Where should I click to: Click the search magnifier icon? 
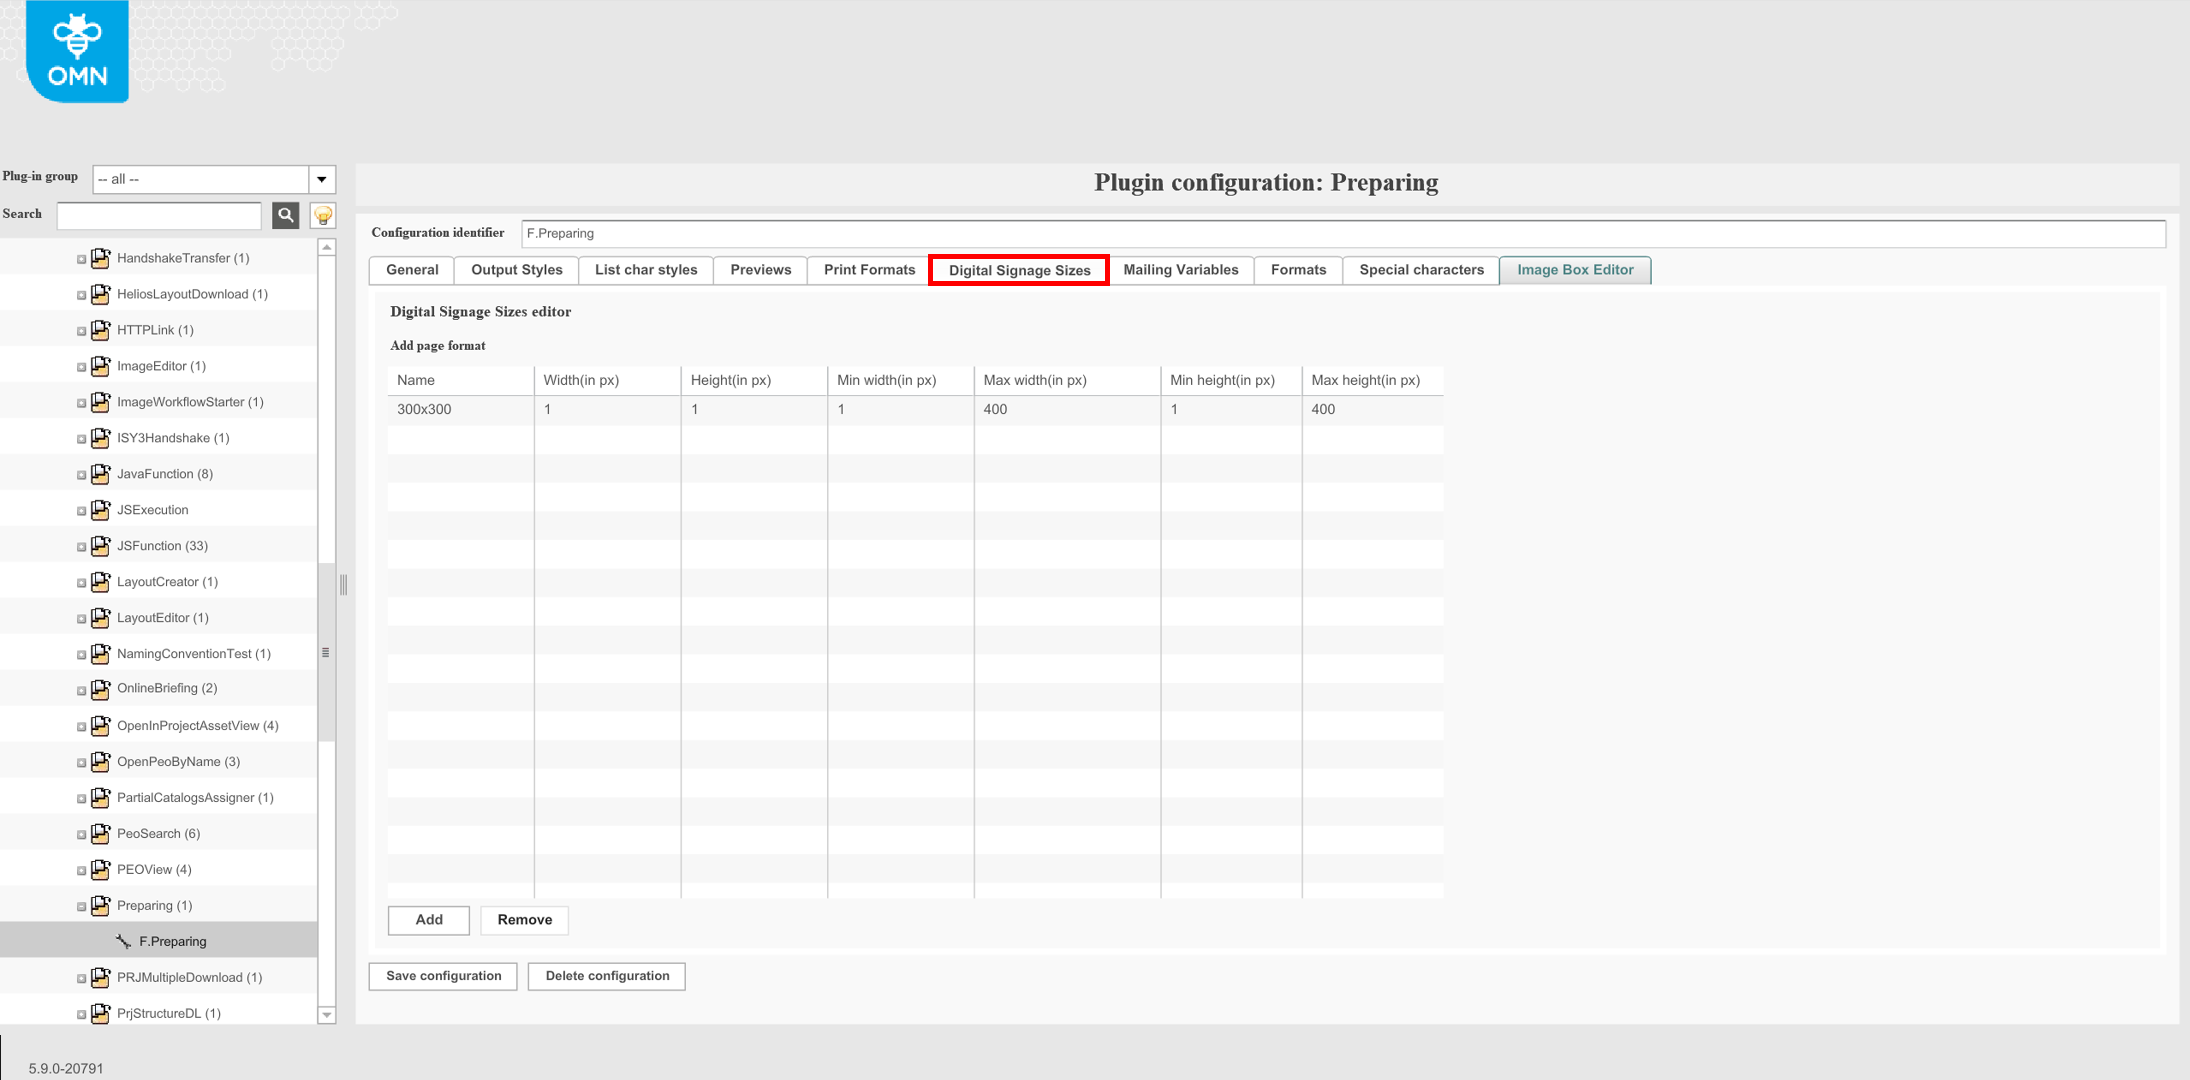(286, 215)
